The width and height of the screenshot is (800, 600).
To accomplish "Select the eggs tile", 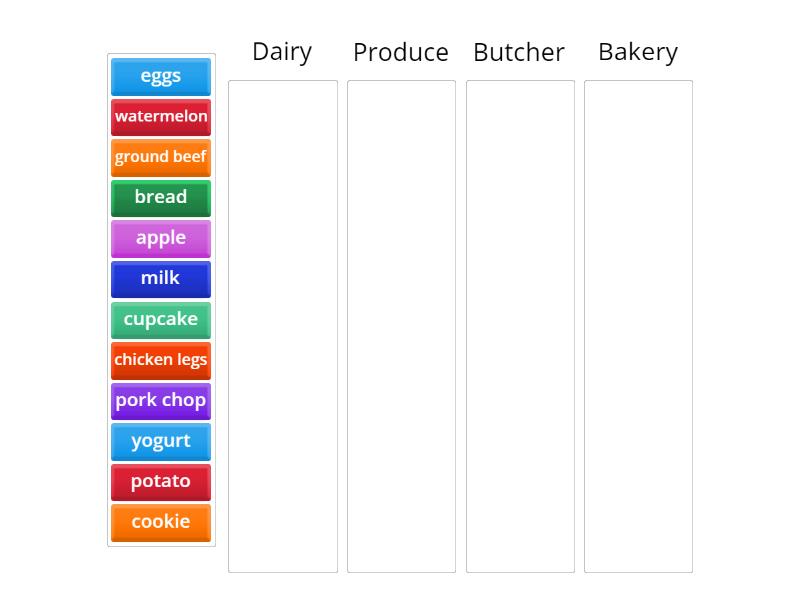I will [160, 76].
